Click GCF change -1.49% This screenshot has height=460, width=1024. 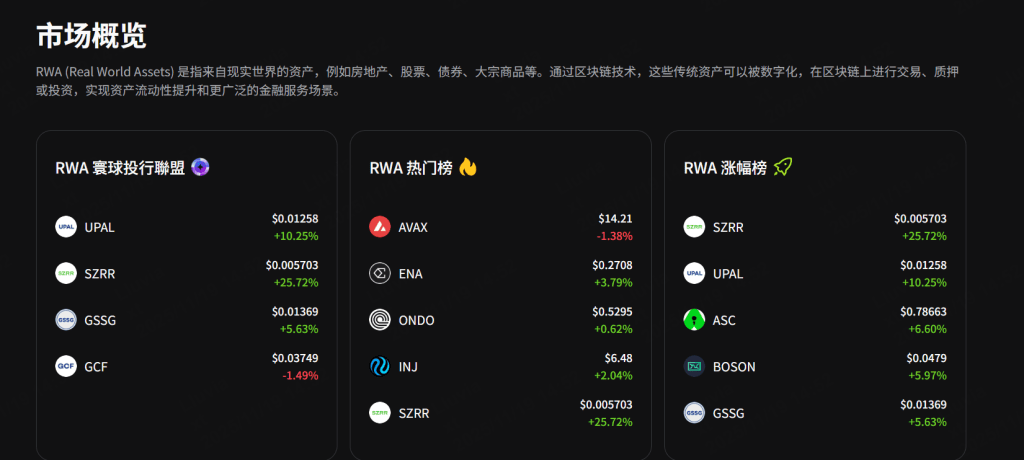pos(300,375)
